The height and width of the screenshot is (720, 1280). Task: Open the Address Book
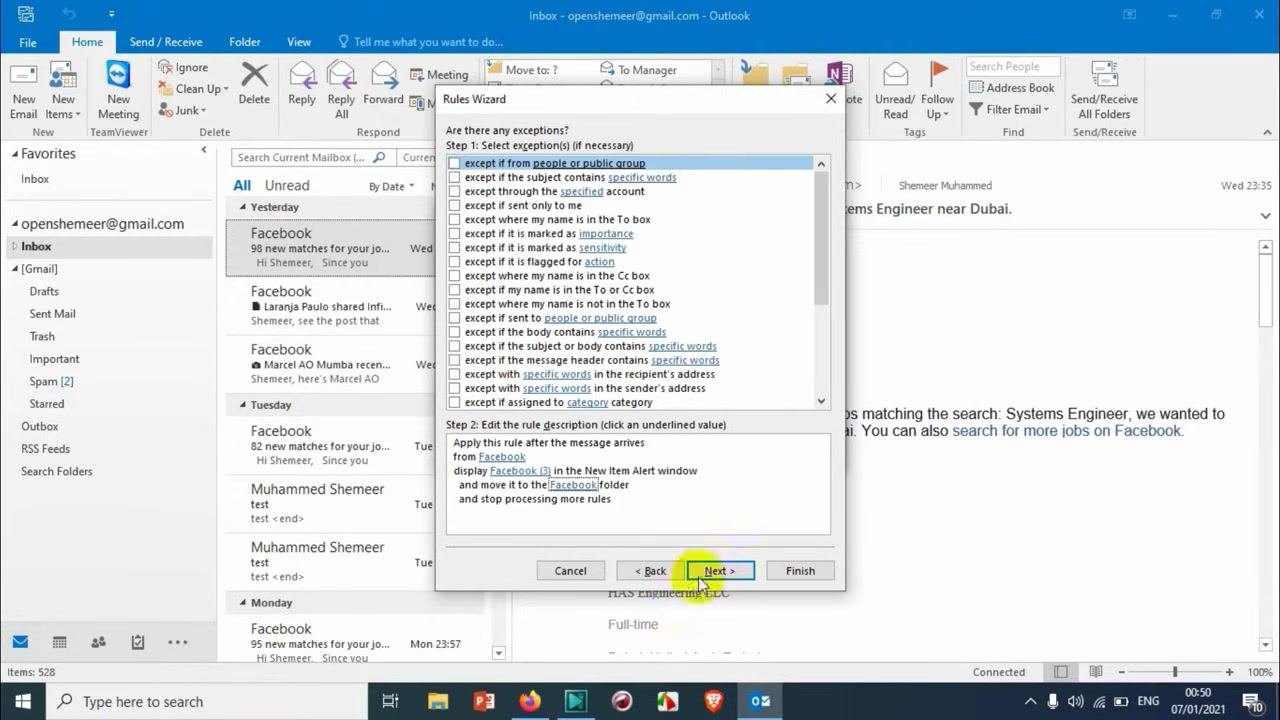coord(1011,87)
